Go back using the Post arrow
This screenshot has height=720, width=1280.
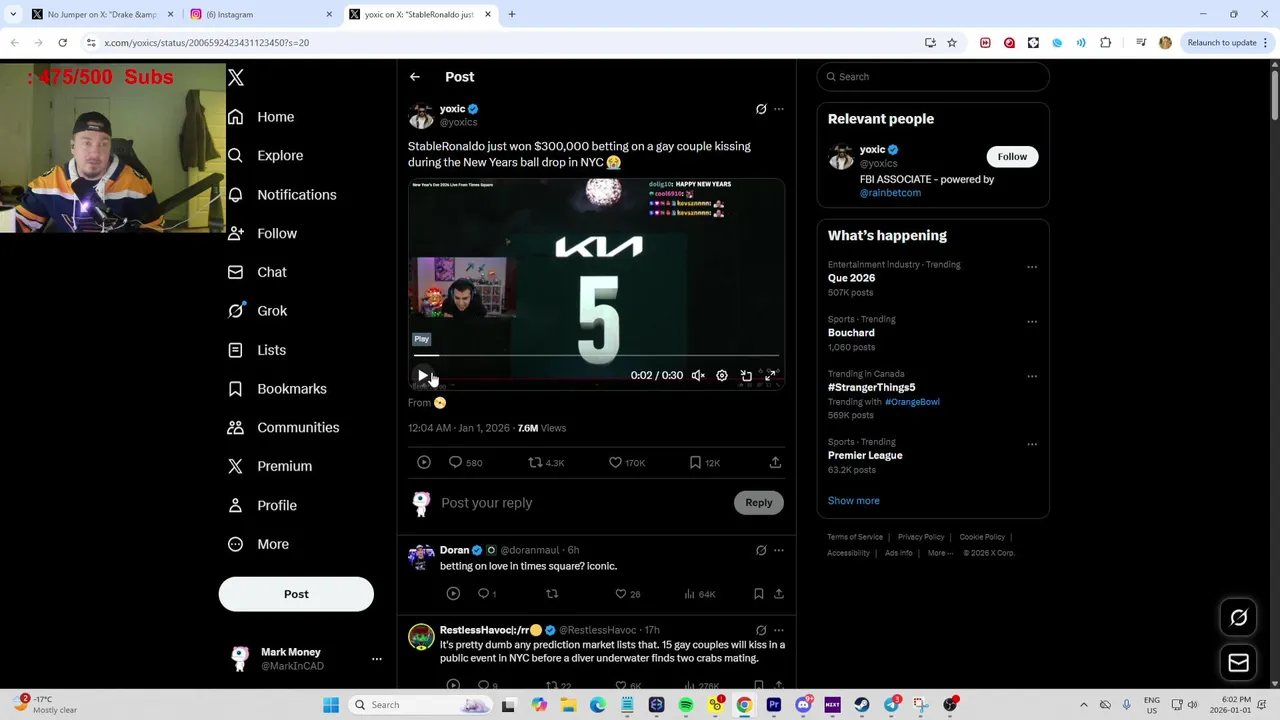[x=414, y=77]
